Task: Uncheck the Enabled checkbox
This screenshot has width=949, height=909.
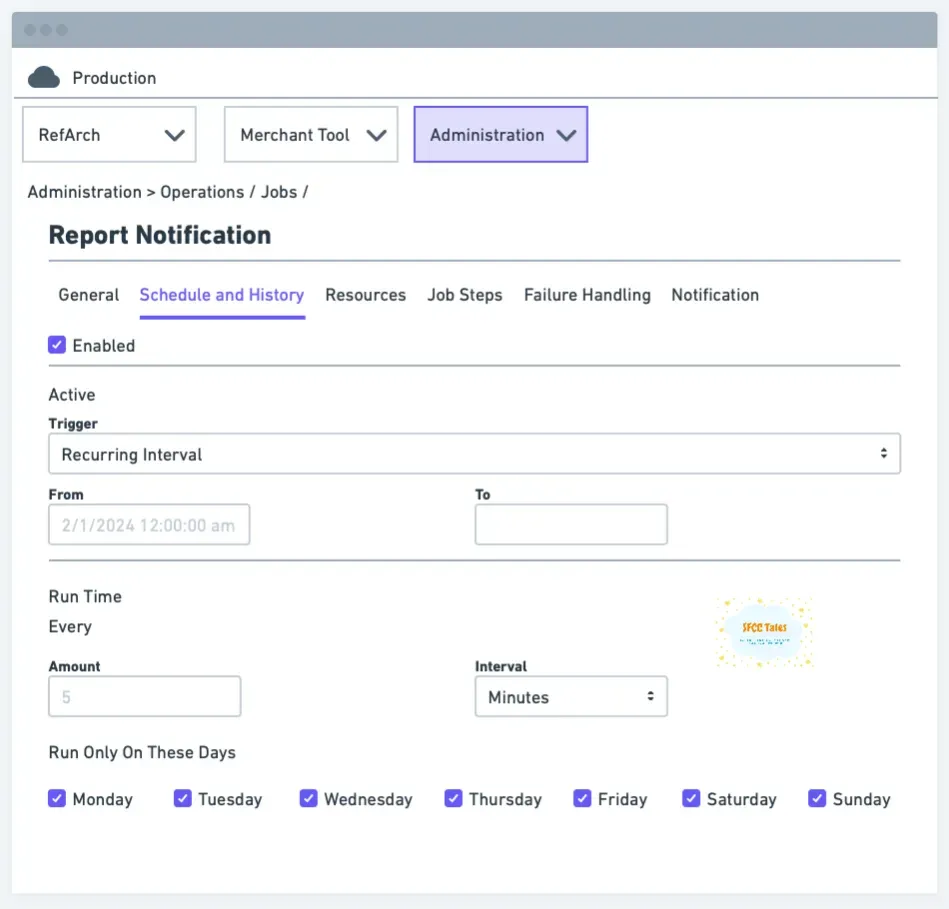Action: 57,345
